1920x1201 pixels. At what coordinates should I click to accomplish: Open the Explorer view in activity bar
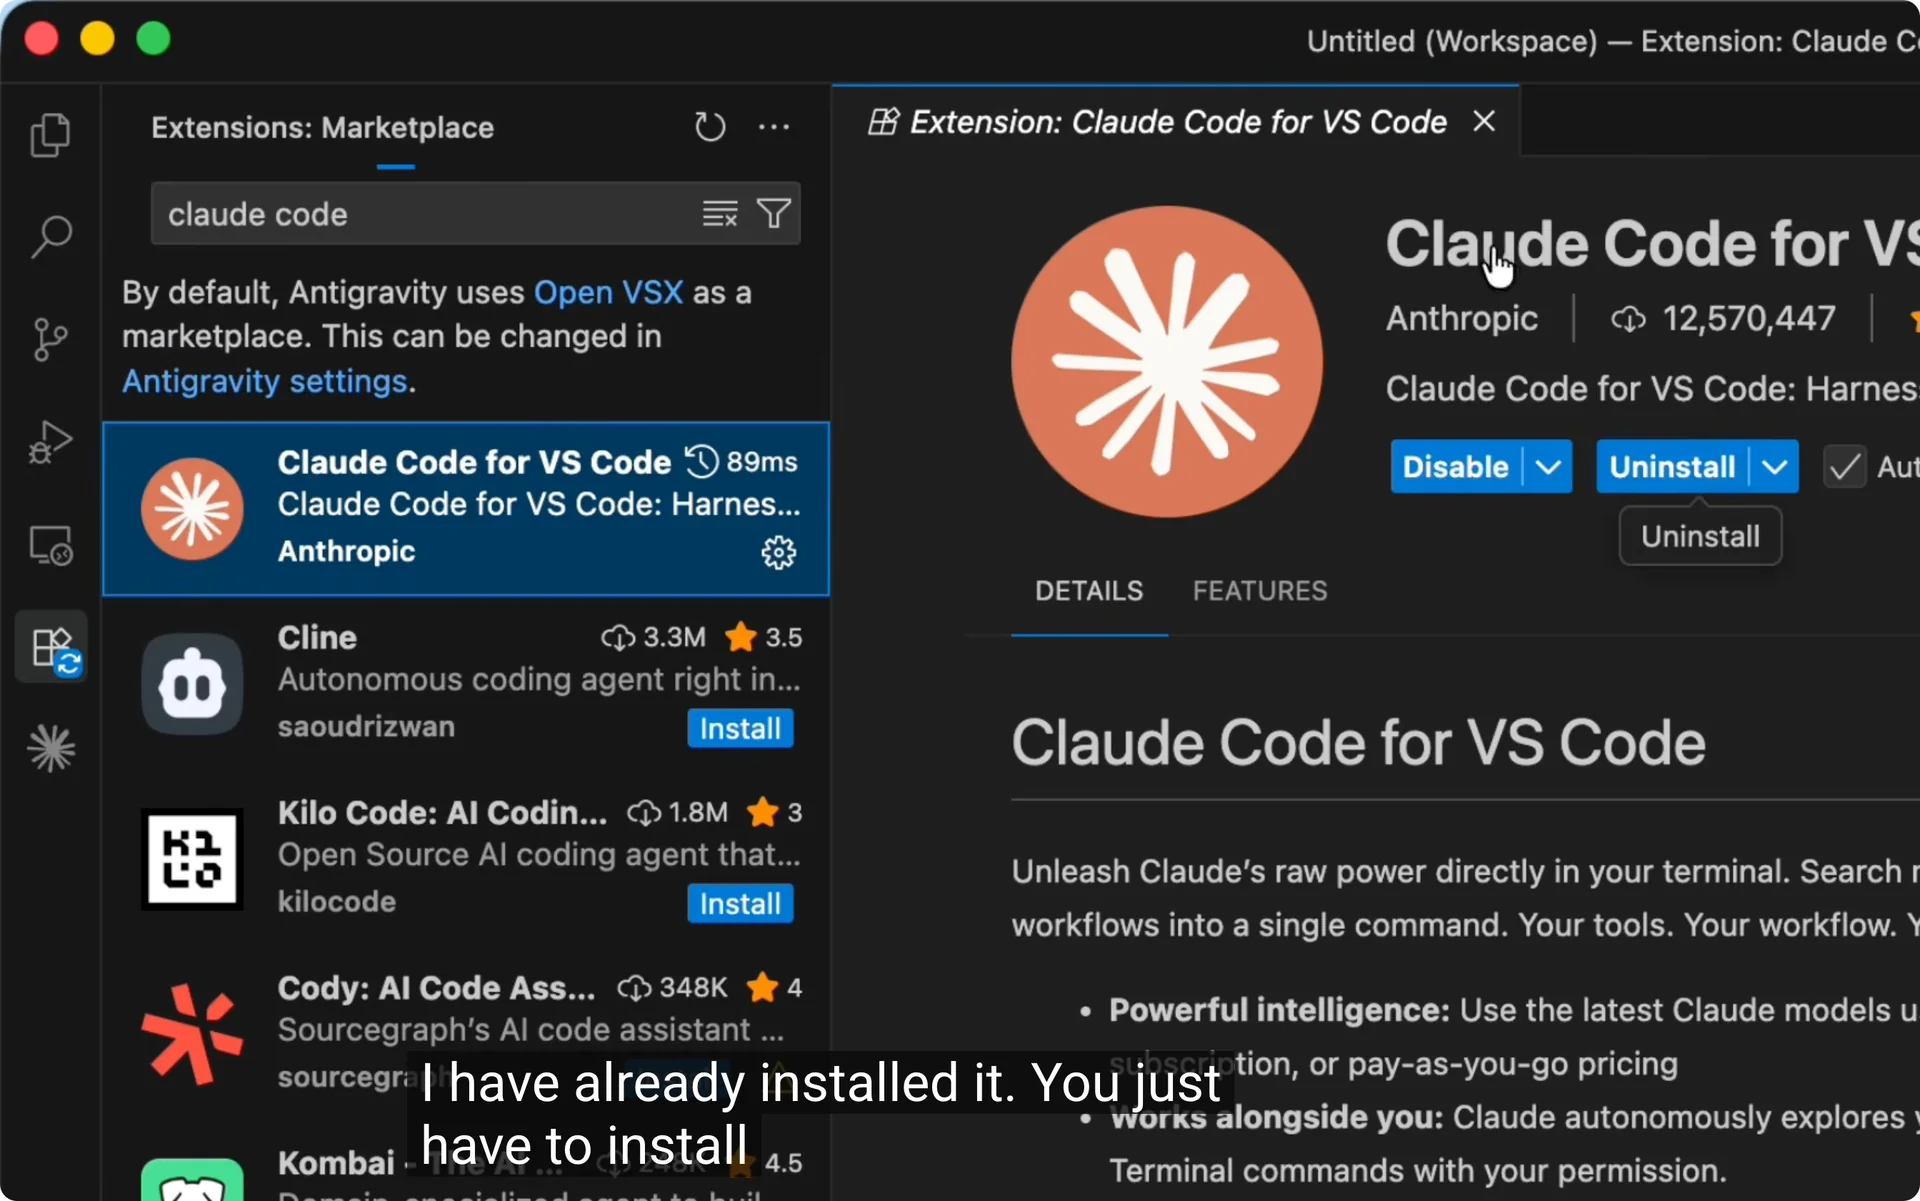(x=51, y=135)
